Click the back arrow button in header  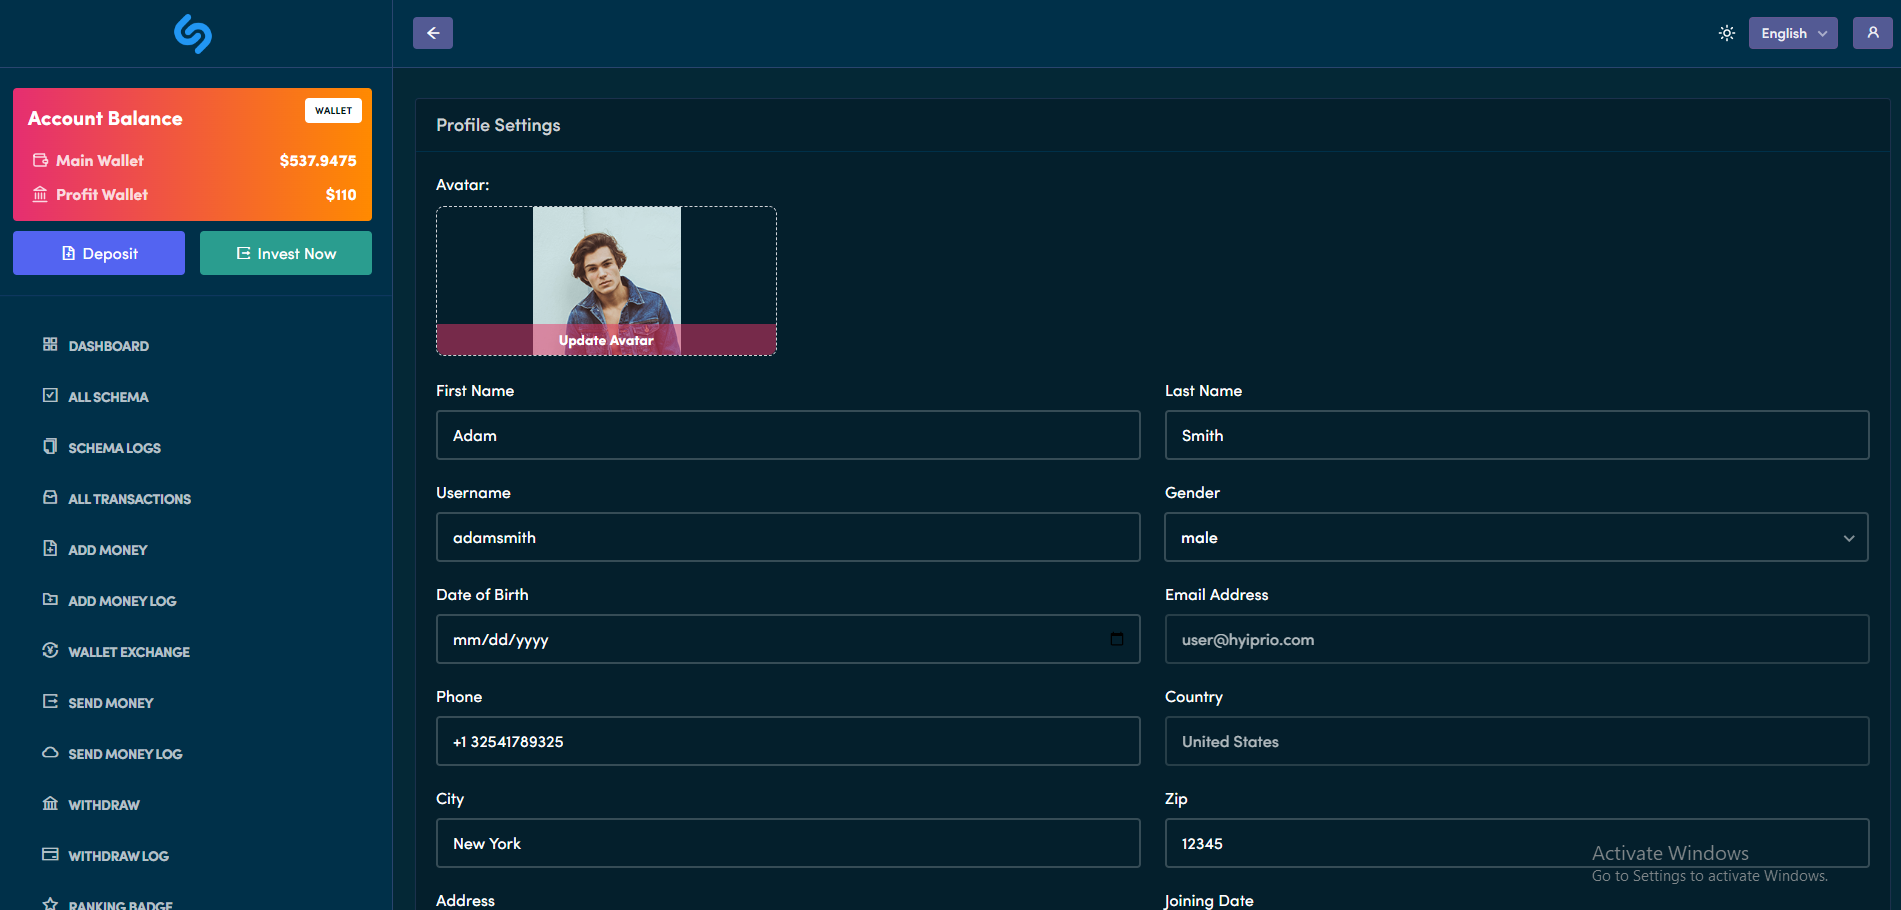coord(432,33)
